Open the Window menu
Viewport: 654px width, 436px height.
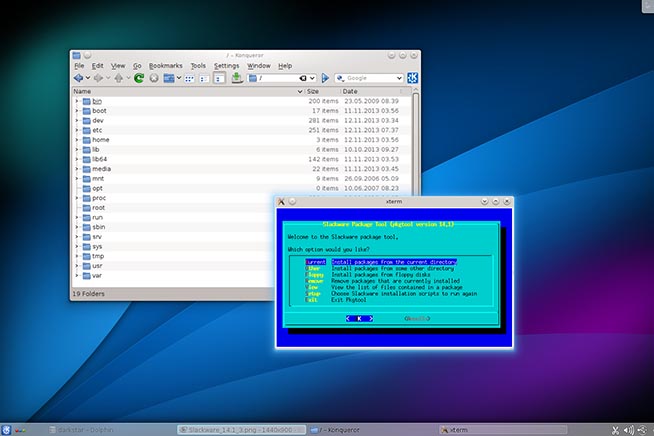pyautogui.click(x=259, y=66)
